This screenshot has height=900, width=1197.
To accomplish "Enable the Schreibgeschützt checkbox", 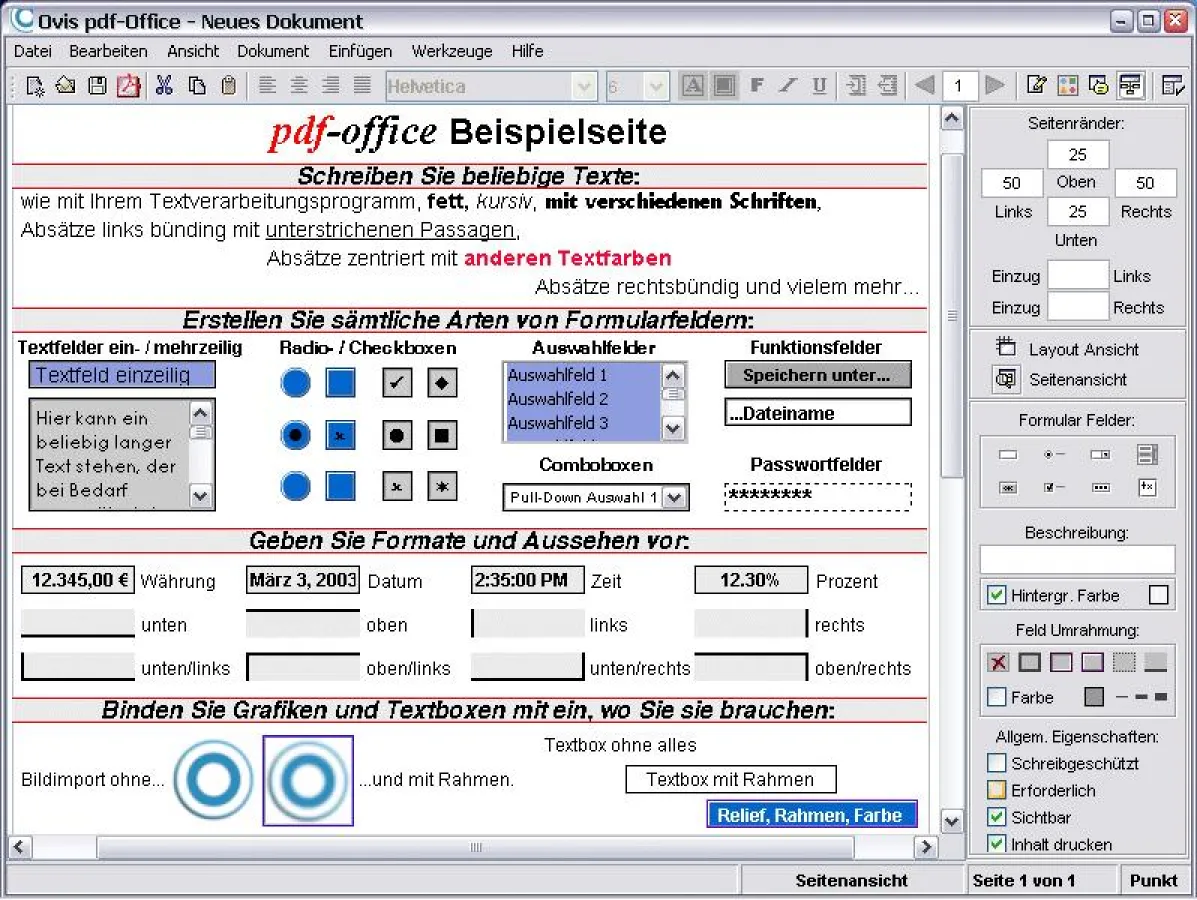I will point(996,763).
